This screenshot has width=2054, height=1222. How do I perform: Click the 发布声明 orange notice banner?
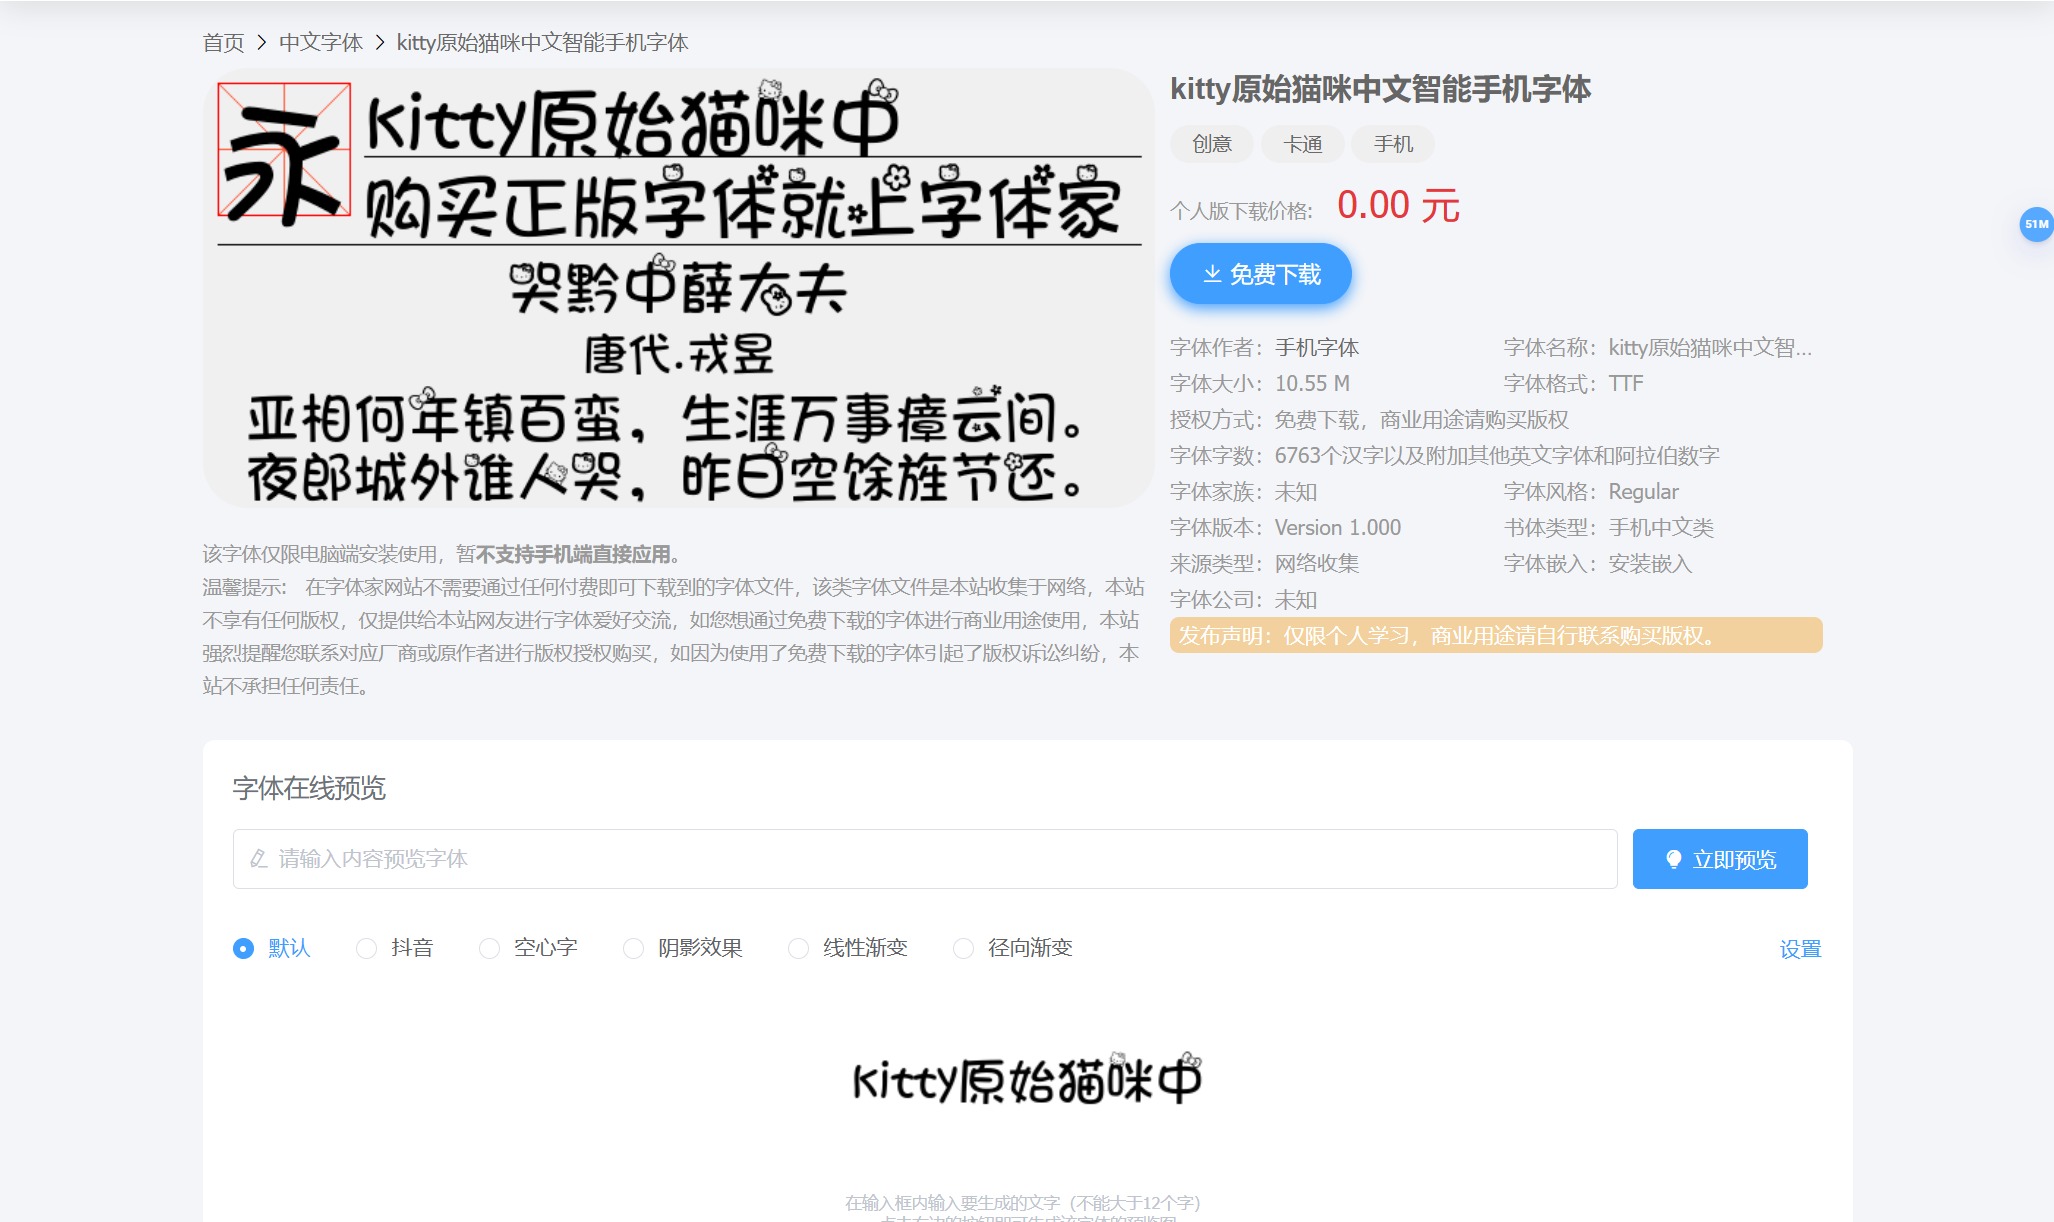(x=1496, y=636)
